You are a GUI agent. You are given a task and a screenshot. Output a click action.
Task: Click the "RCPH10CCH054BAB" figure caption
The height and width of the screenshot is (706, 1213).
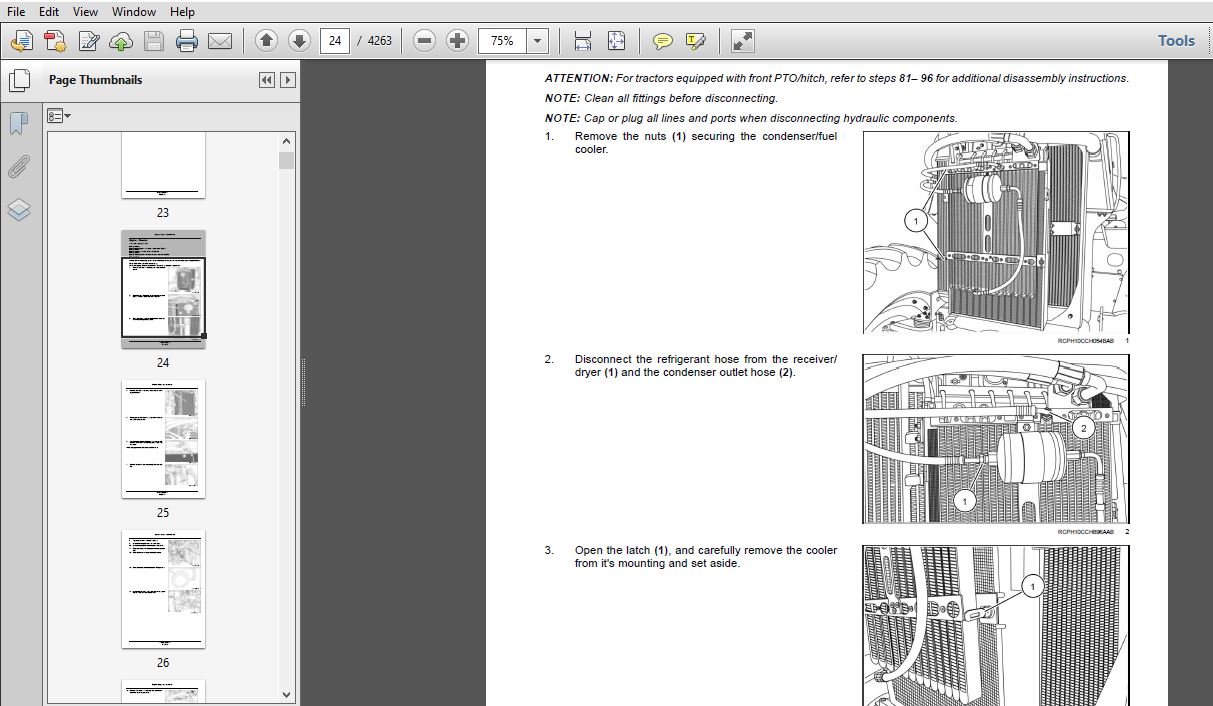(1085, 341)
